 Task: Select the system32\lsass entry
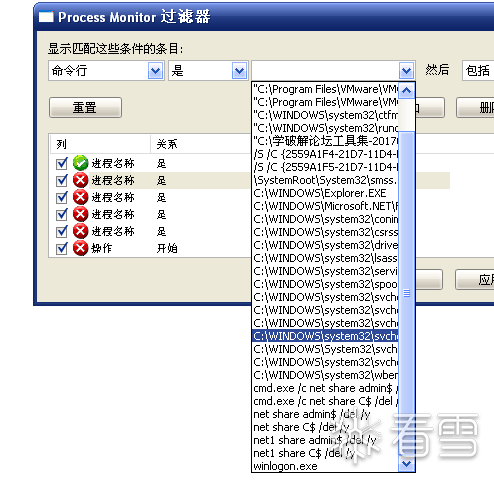coord(325,258)
